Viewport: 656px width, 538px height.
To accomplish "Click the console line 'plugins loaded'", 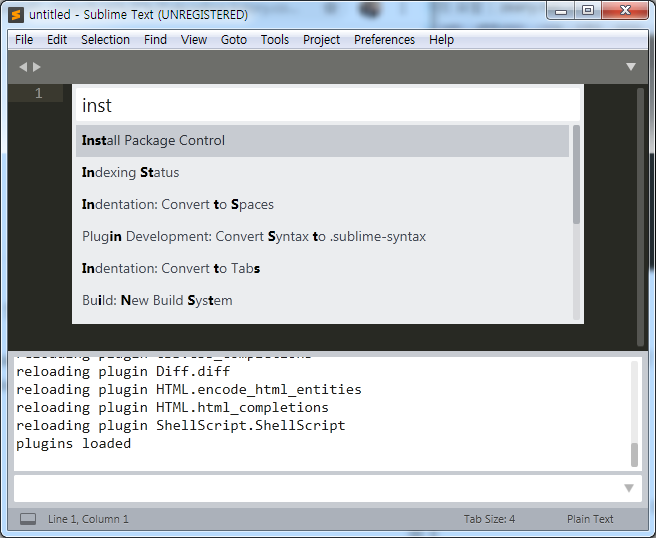I will pos(74,443).
